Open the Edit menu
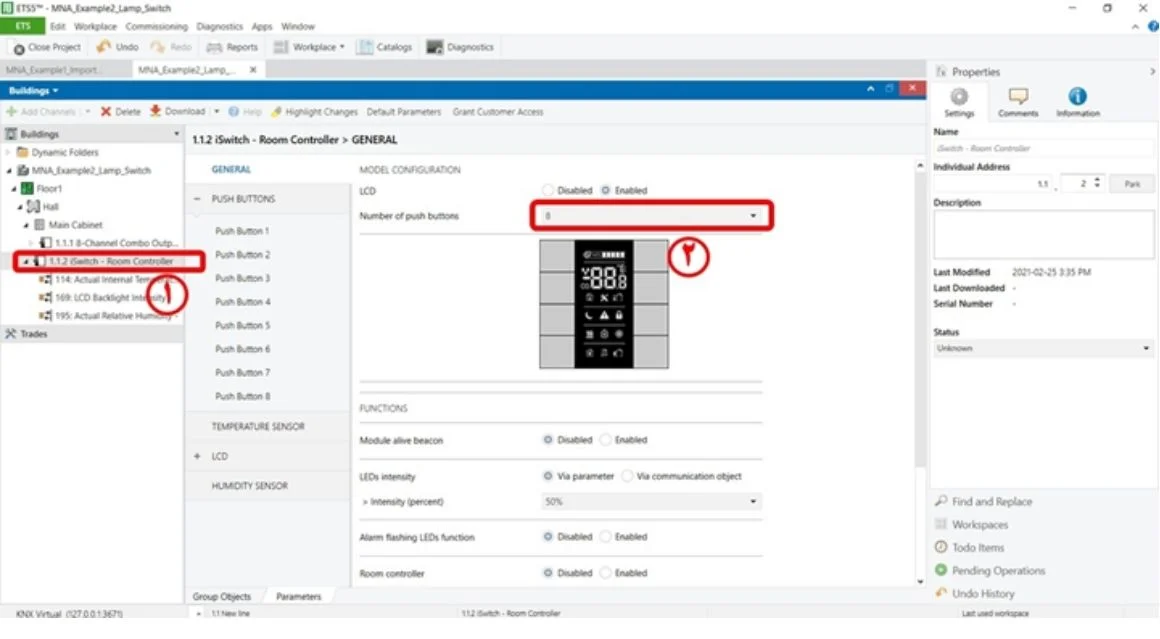Screen dimensions: 1160x639 click(58, 27)
